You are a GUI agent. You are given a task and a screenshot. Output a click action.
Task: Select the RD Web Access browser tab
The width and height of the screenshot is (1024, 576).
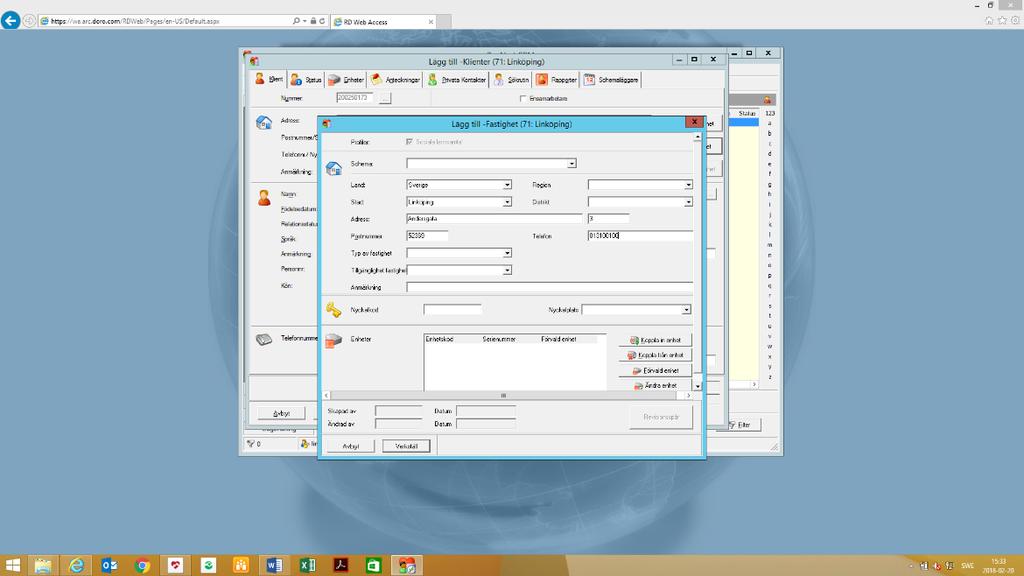tap(383, 22)
